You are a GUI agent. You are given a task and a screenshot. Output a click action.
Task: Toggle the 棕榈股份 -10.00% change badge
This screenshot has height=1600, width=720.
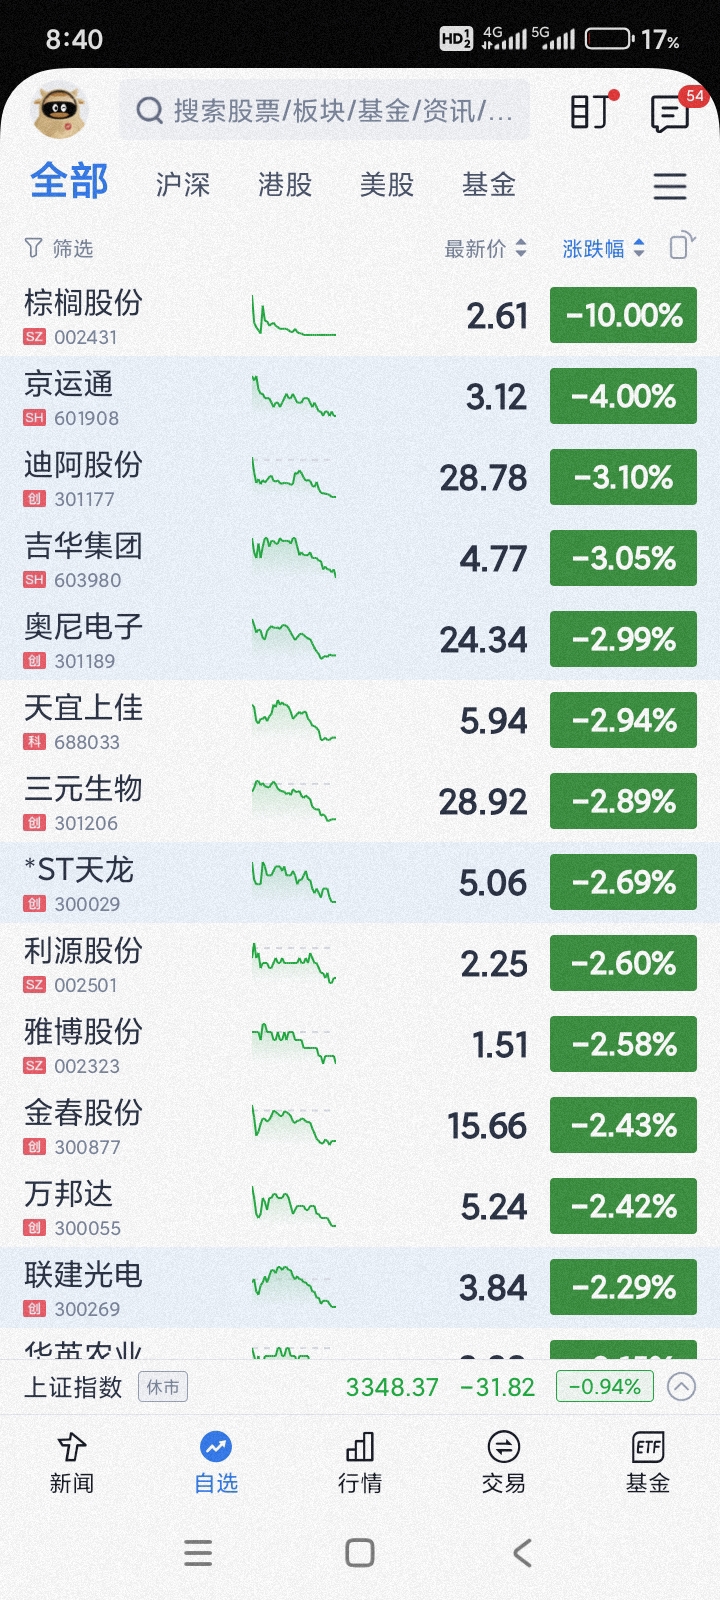point(623,316)
